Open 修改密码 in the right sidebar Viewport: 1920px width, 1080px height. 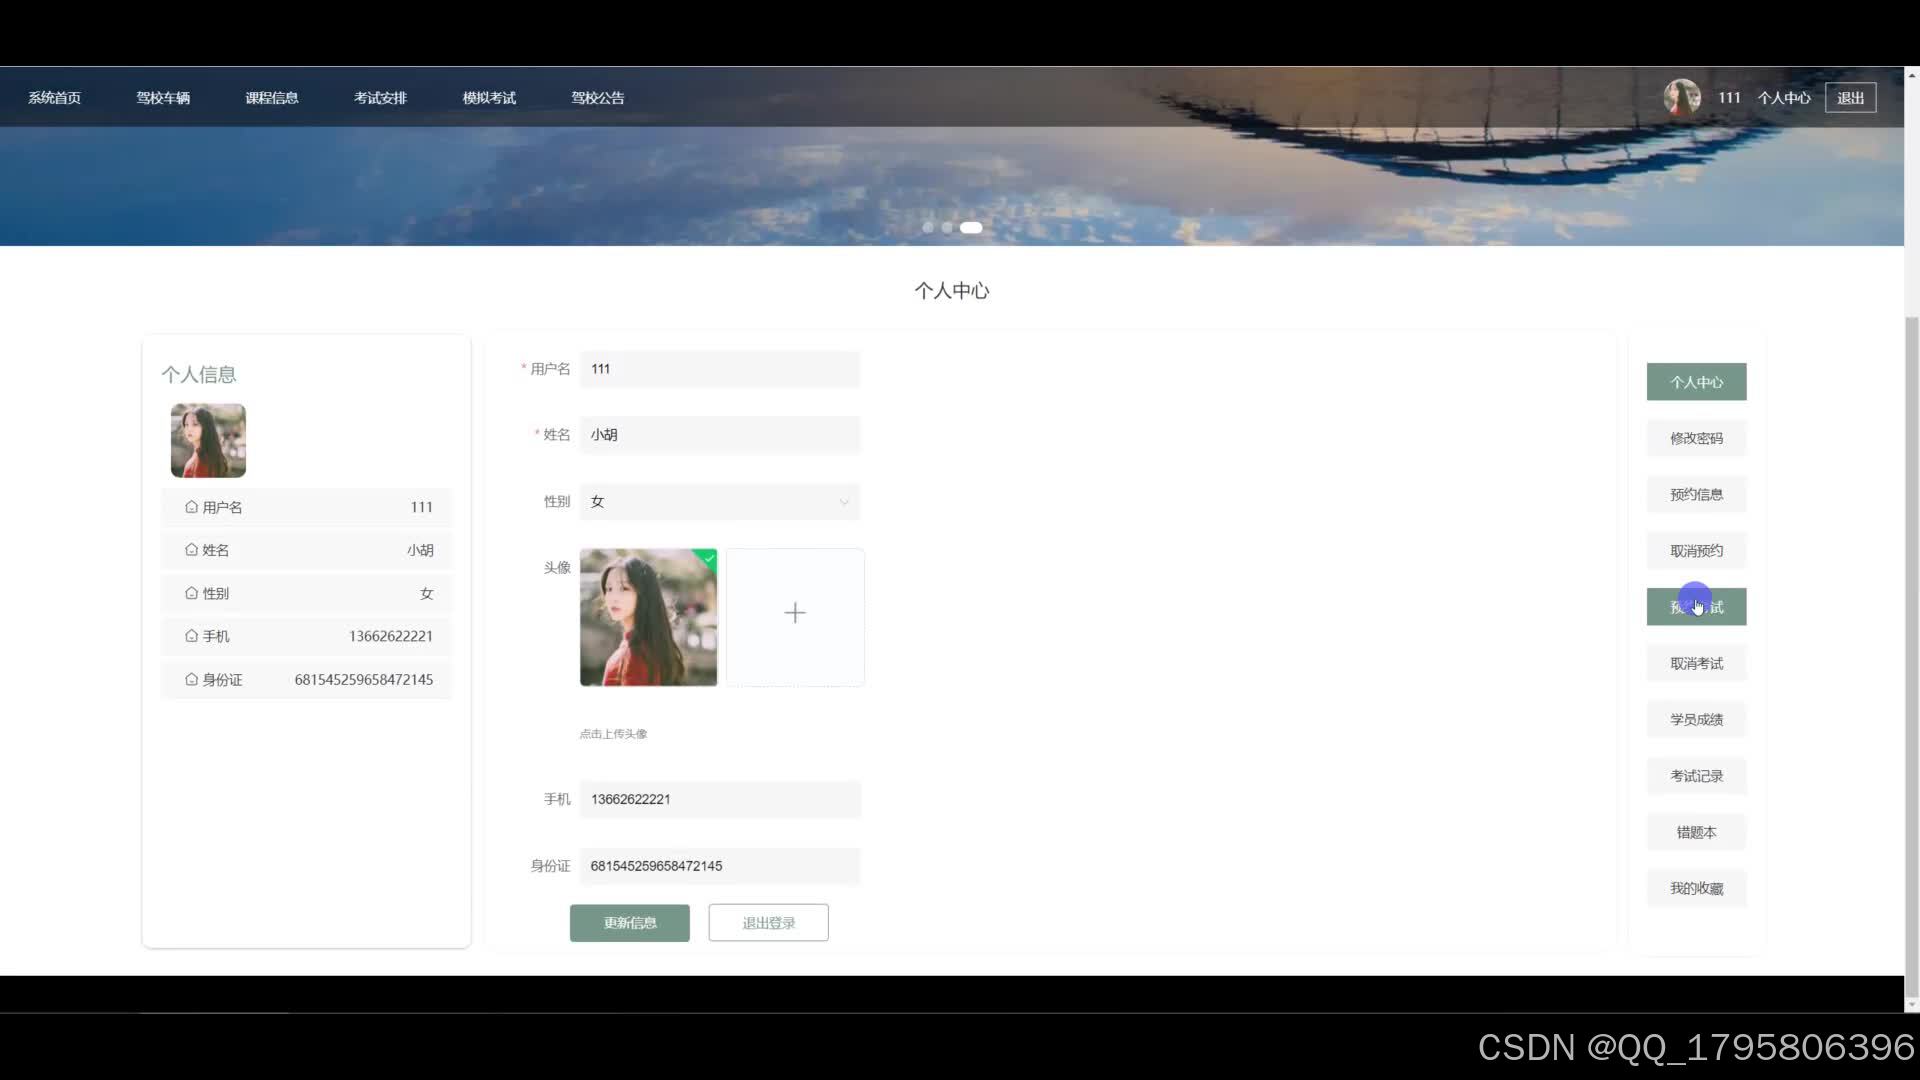1696,438
